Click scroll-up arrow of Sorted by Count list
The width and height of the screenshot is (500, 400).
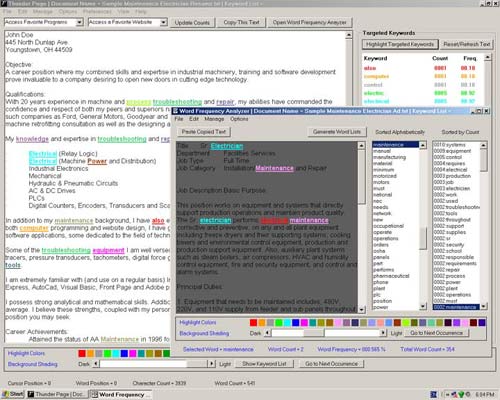pos(484,145)
